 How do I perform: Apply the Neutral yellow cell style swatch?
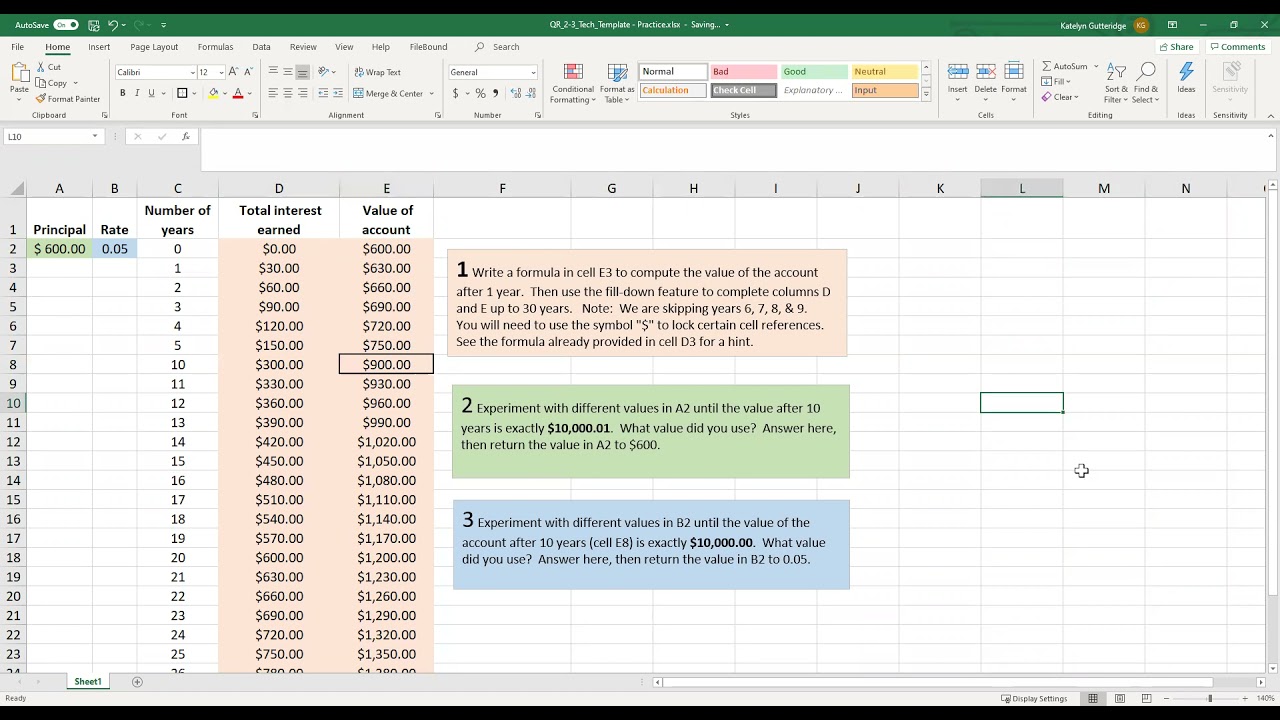[x=885, y=72]
